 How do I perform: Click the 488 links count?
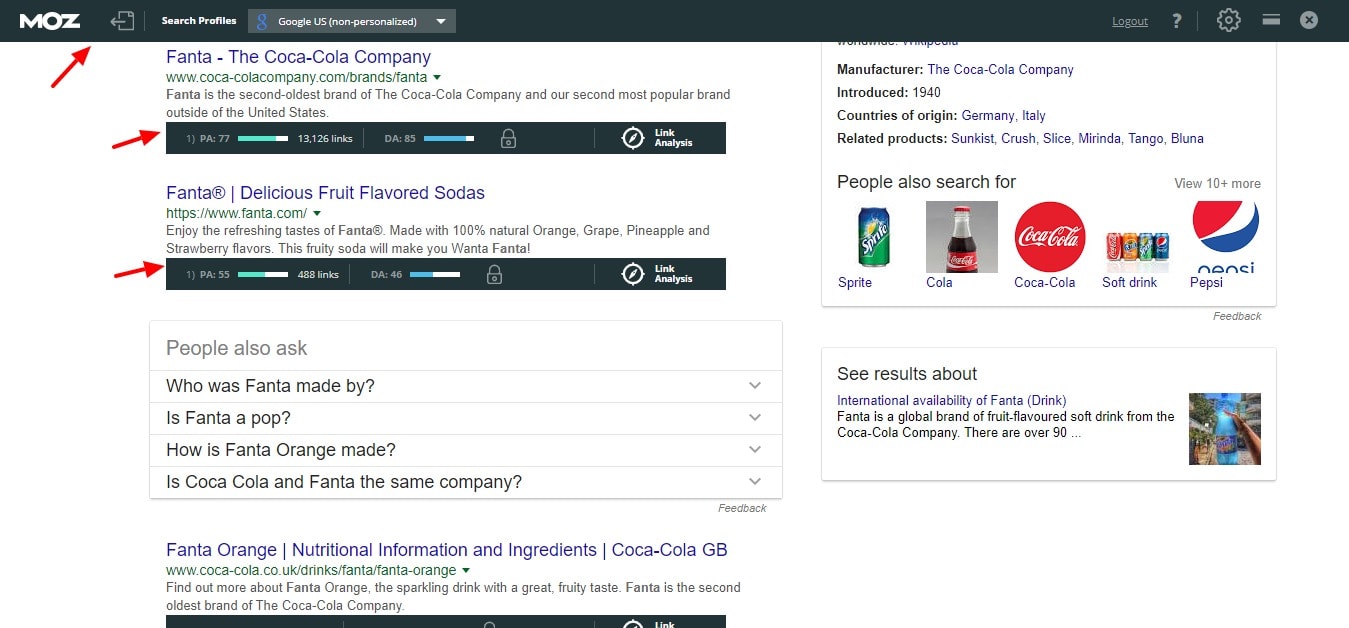tap(318, 274)
